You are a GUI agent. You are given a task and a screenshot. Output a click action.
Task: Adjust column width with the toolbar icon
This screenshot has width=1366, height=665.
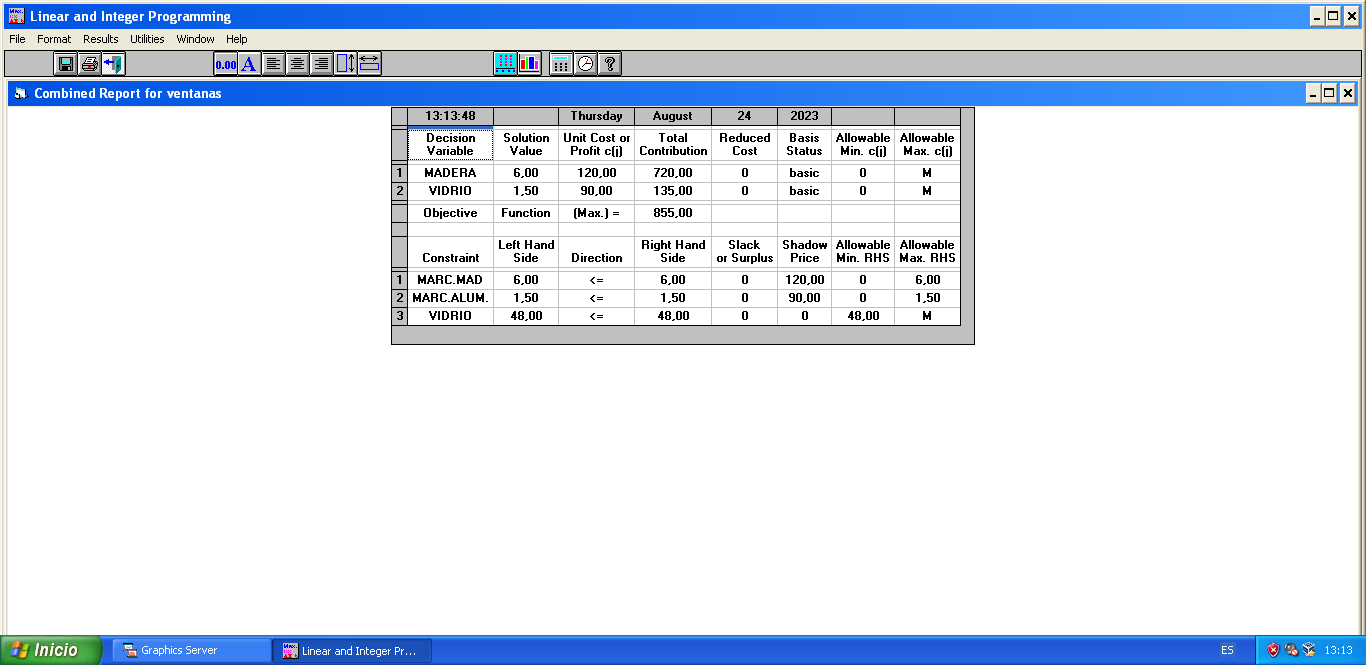click(369, 64)
